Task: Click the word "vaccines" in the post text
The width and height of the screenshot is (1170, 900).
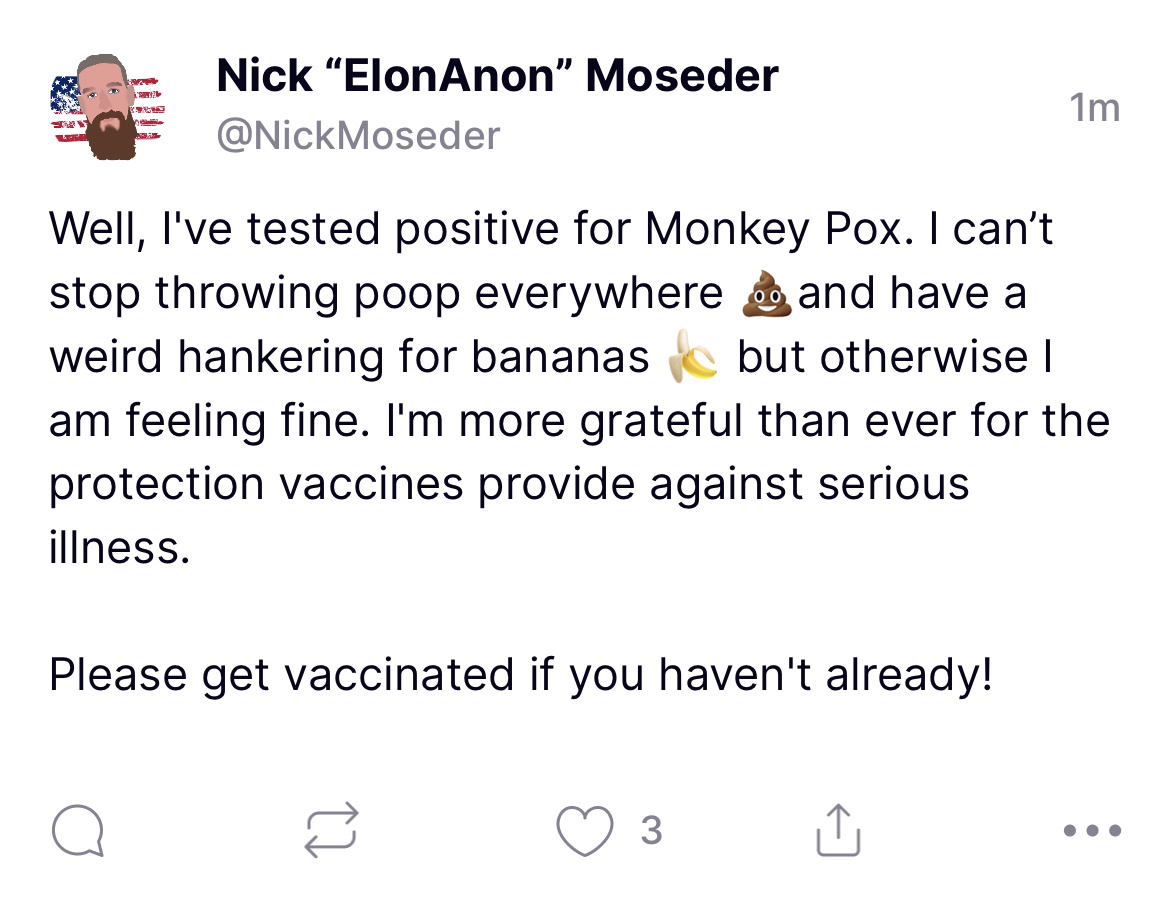Action: (x=370, y=484)
